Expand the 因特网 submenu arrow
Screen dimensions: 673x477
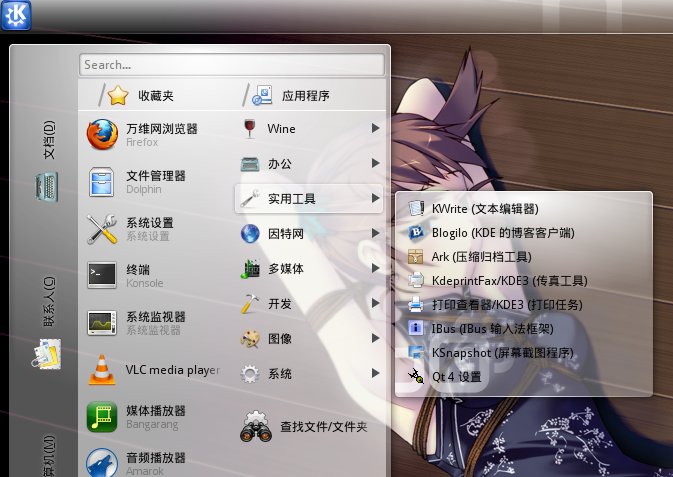376,233
